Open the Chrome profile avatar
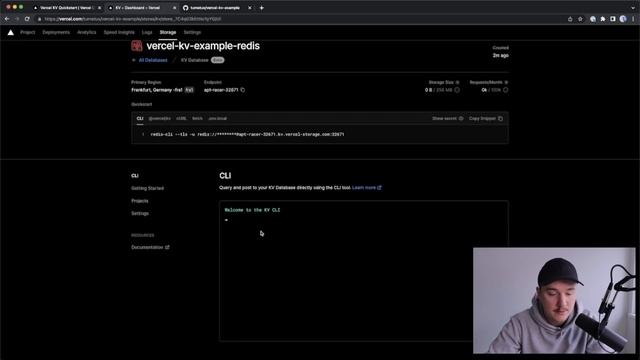Viewport: 640px width, 360px height. [x=623, y=19]
